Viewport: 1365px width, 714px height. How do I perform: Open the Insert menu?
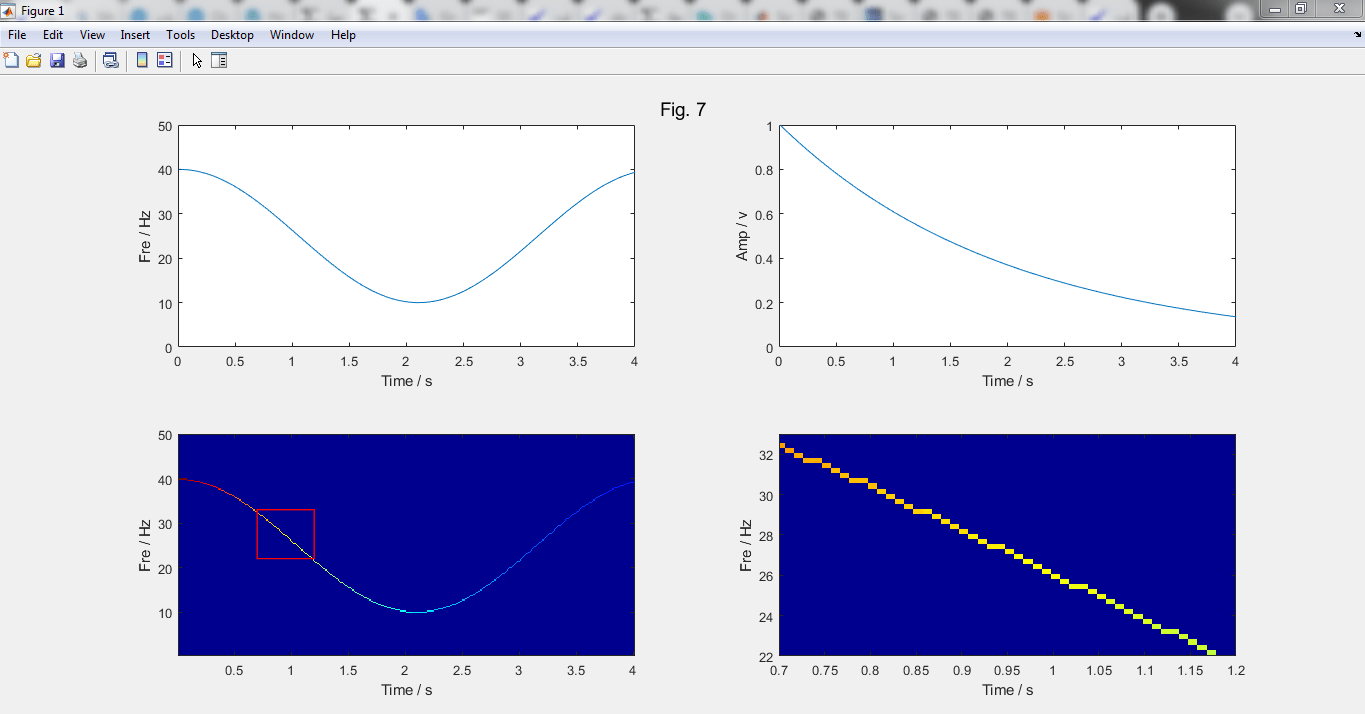coord(135,35)
